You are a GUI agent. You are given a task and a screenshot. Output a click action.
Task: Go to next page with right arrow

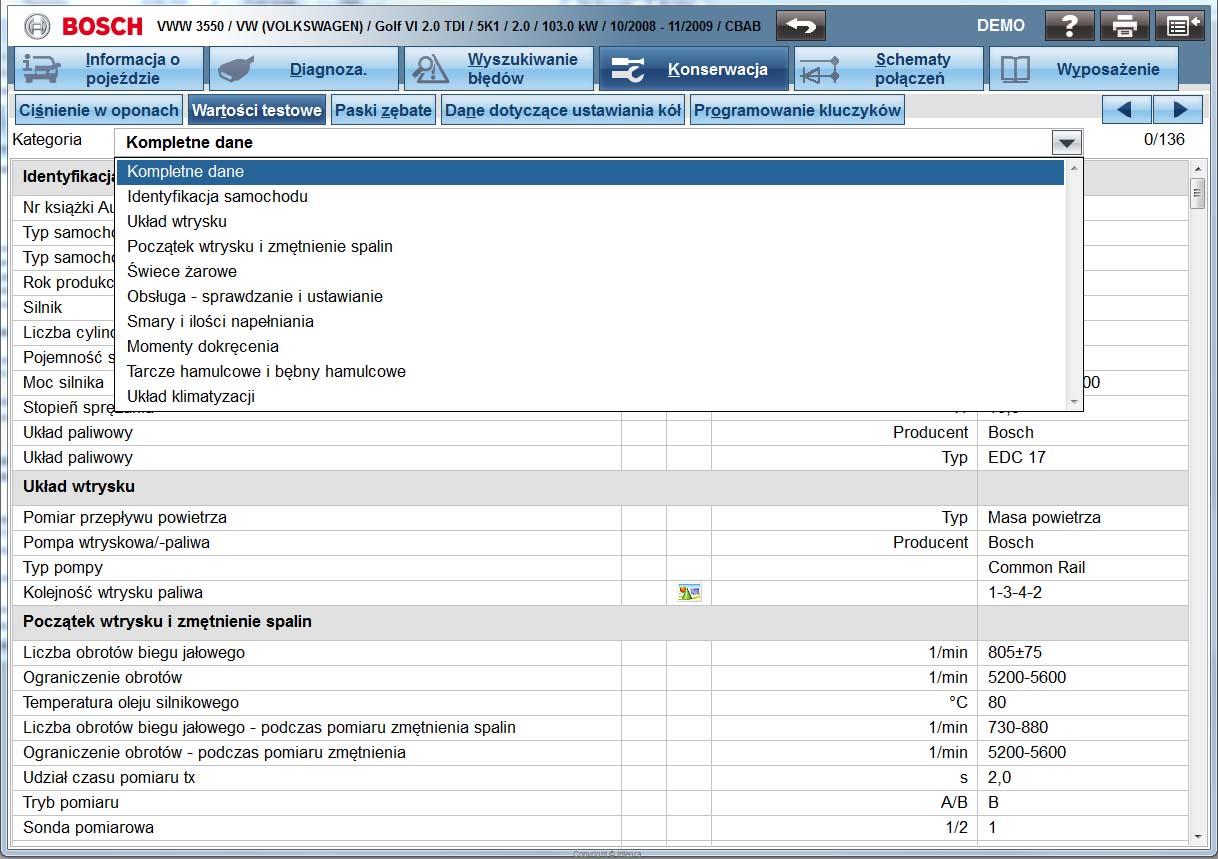[1178, 110]
